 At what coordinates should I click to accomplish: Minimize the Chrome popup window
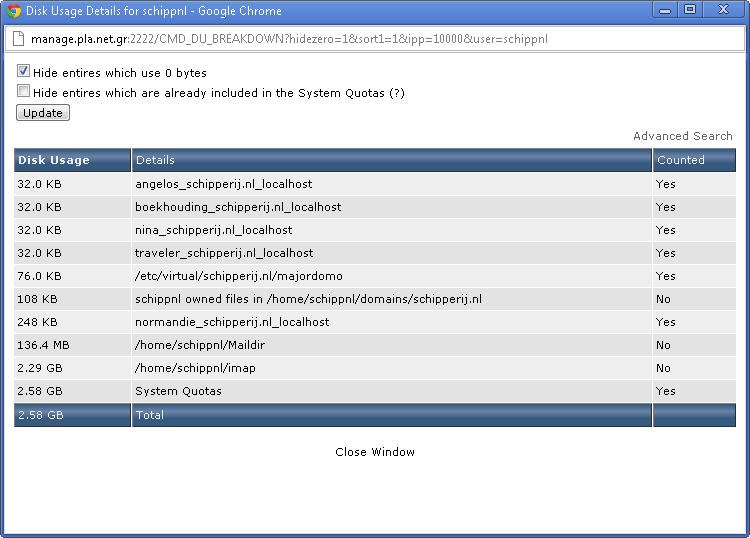(x=666, y=10)
